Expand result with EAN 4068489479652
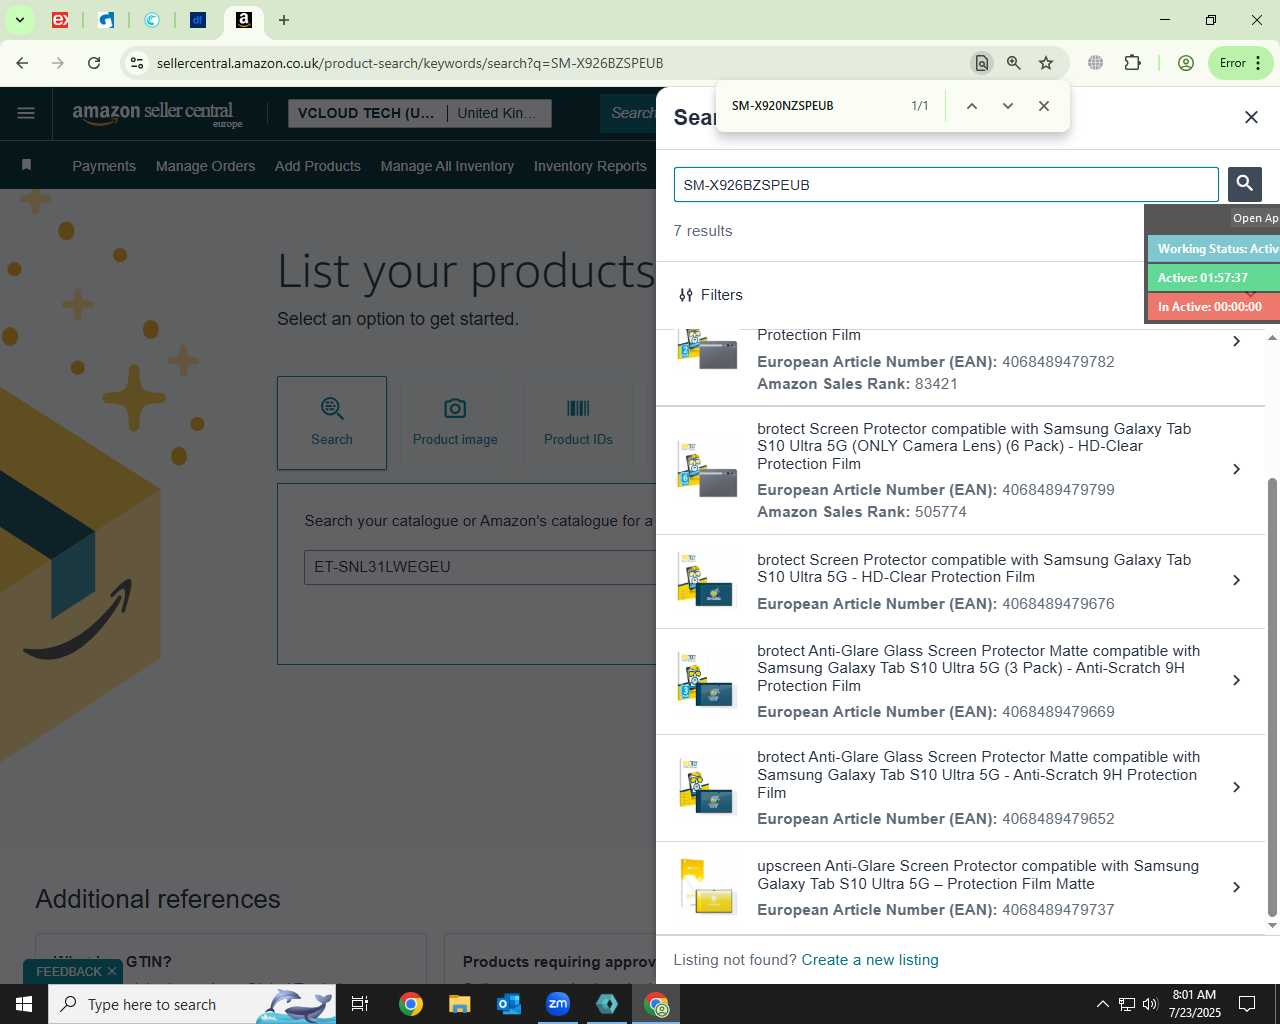Image resolution: width=1280 pixels, height=1024 pixels. click(1237, 787)
